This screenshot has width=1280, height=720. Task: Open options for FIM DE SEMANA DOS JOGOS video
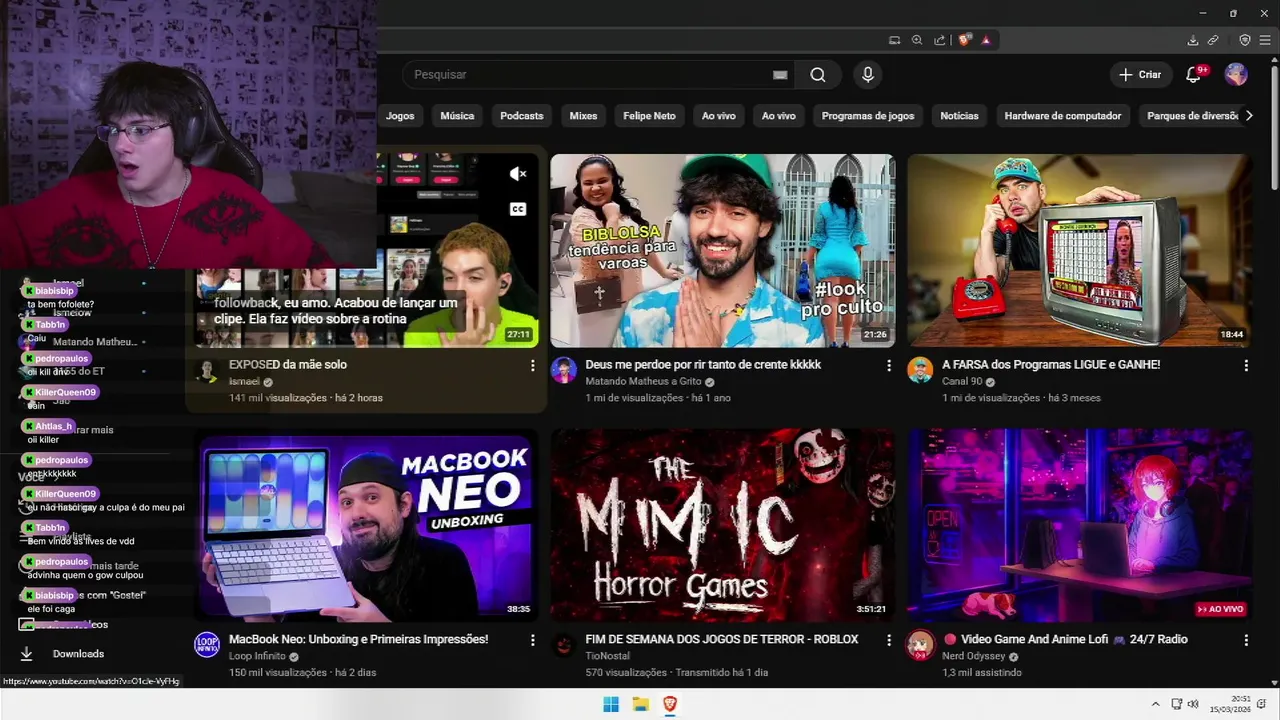click(x=889, y=640)
